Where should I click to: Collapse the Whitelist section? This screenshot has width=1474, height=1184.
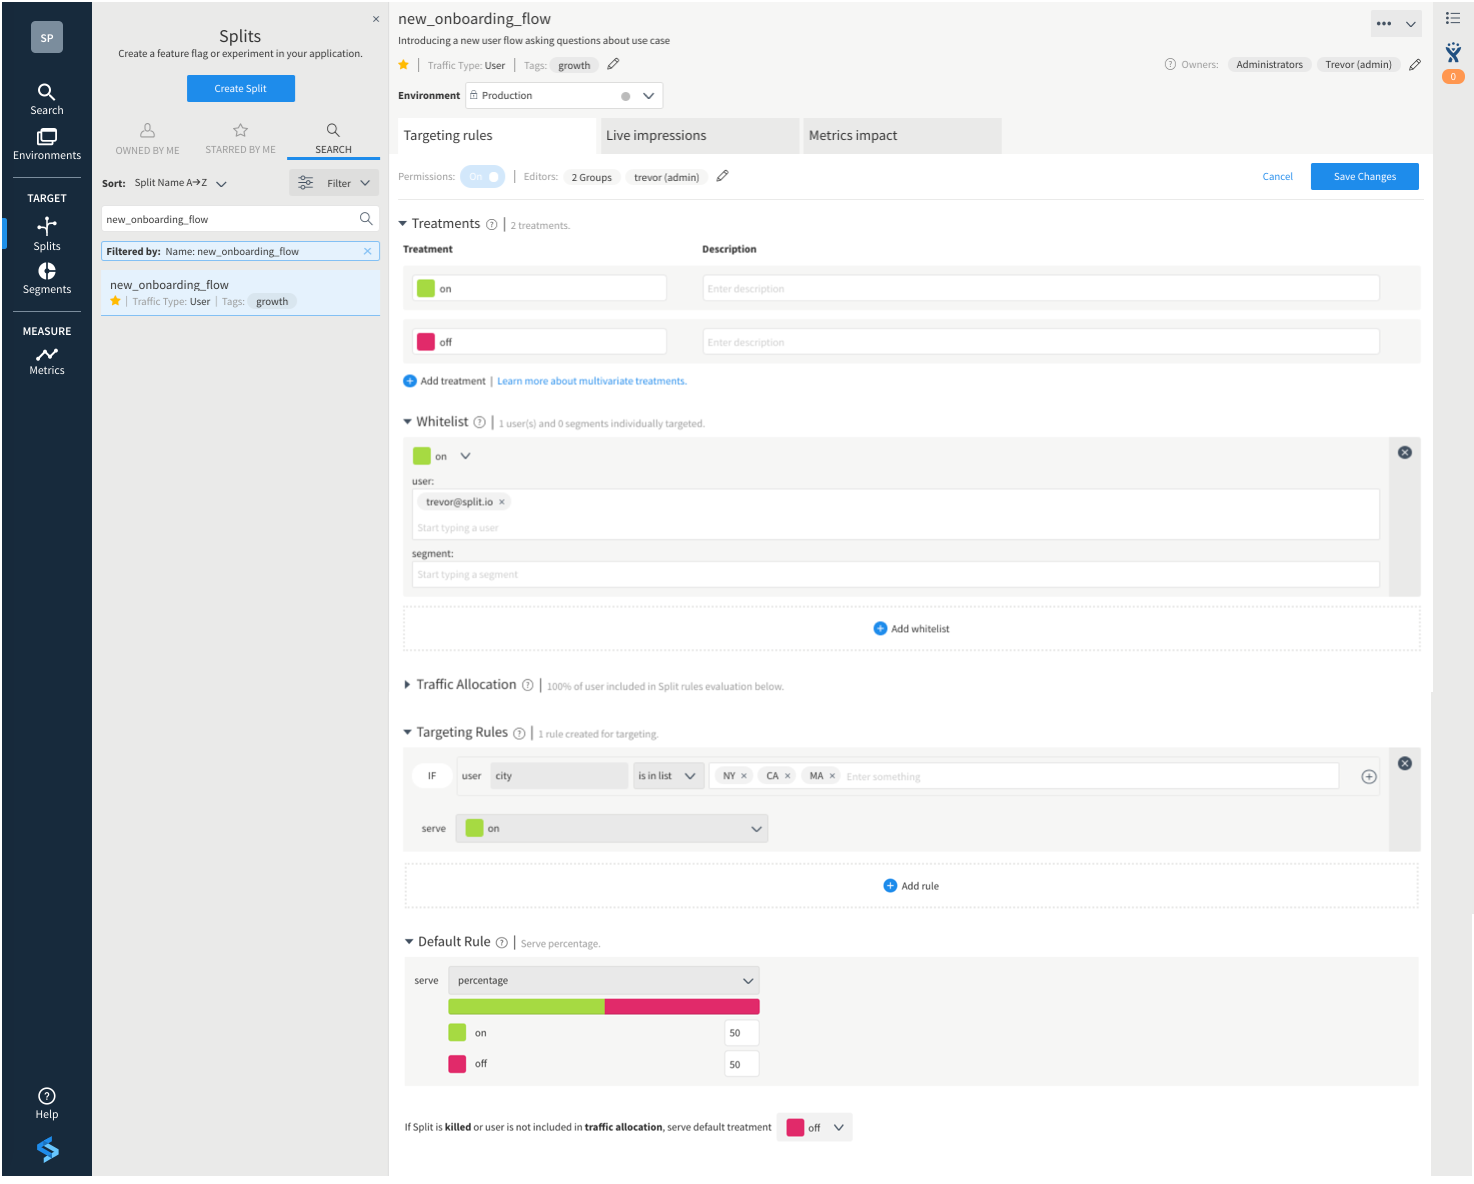click(408, 422)
